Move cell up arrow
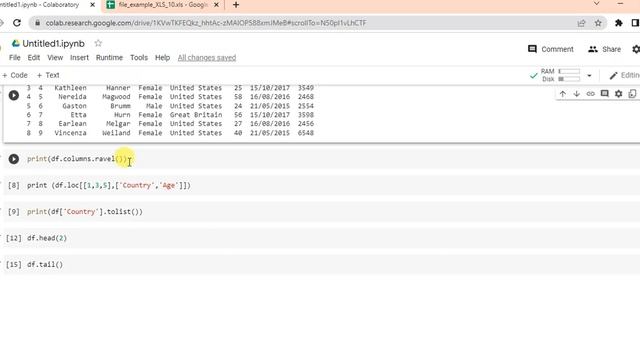Viewport: 640px width, 360px height. point(563,94)
